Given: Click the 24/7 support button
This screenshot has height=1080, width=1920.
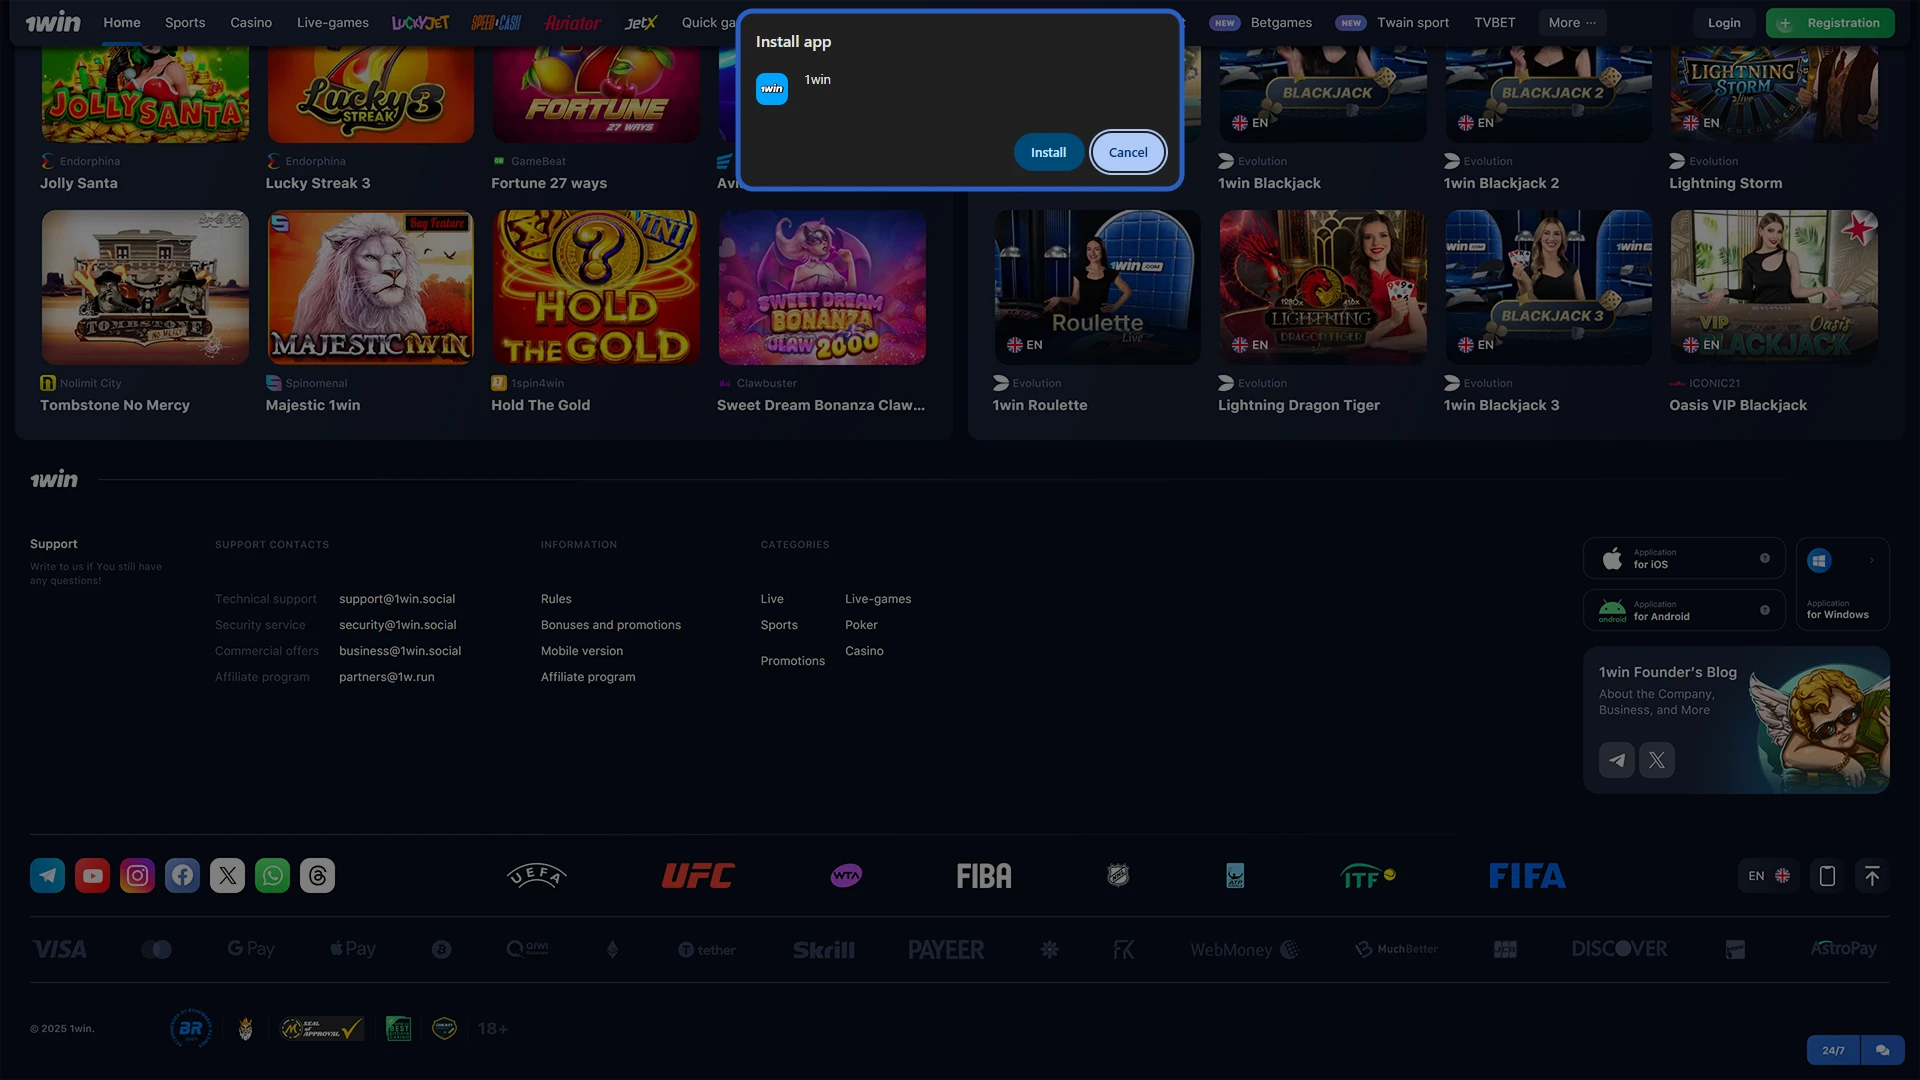Looking at the screenshot, I should pyautogui.click(x=1833, y=1050).
